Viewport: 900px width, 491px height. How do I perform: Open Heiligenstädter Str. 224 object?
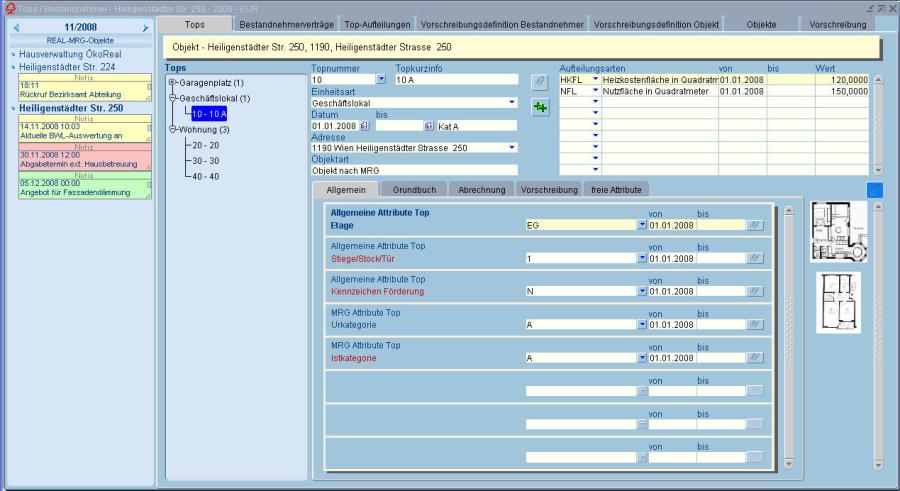coord(67,67)
